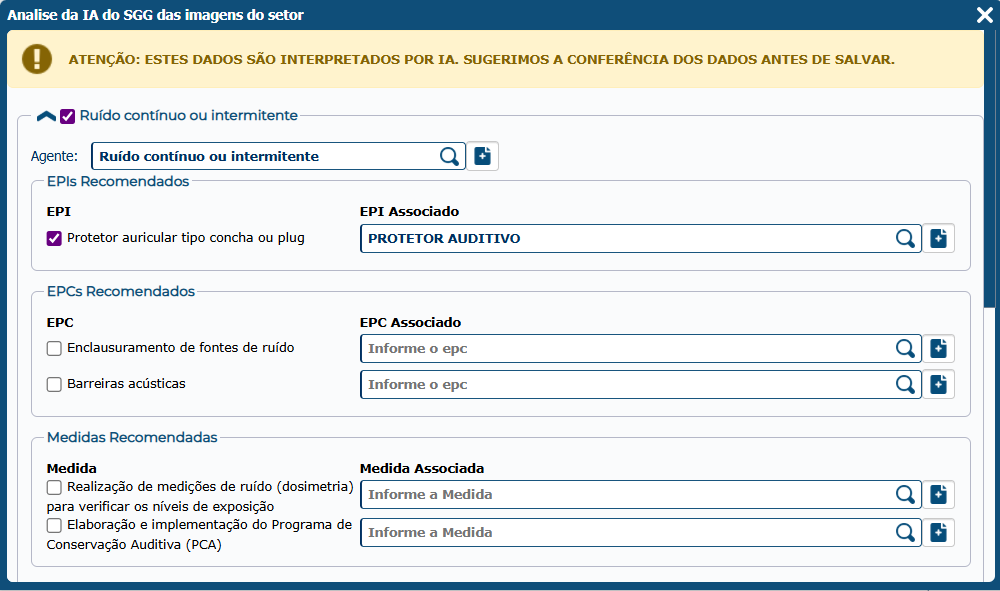This screenshot has height=591, width=1000.
Task: Search EPI in the PROTETOR AUDITIVO field
Action: pos(905,238)
